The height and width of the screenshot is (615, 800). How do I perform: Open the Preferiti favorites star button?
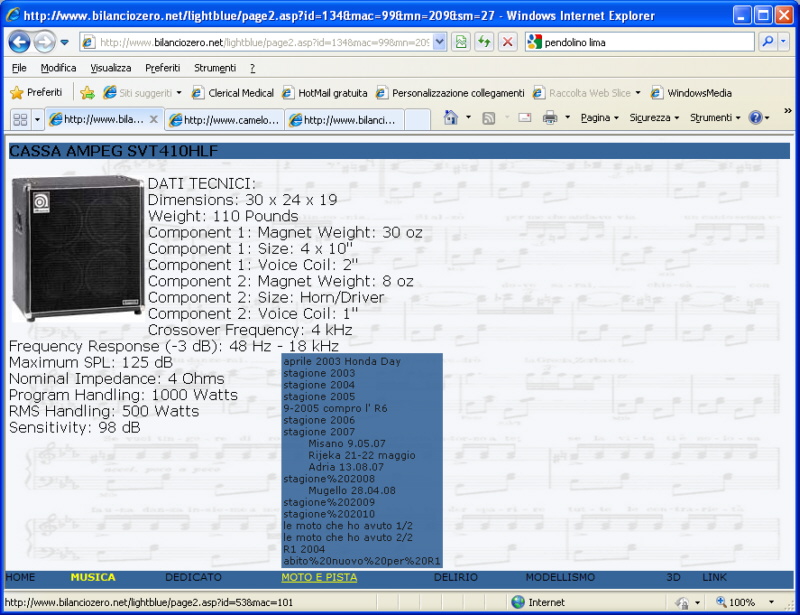coord(36,92)
